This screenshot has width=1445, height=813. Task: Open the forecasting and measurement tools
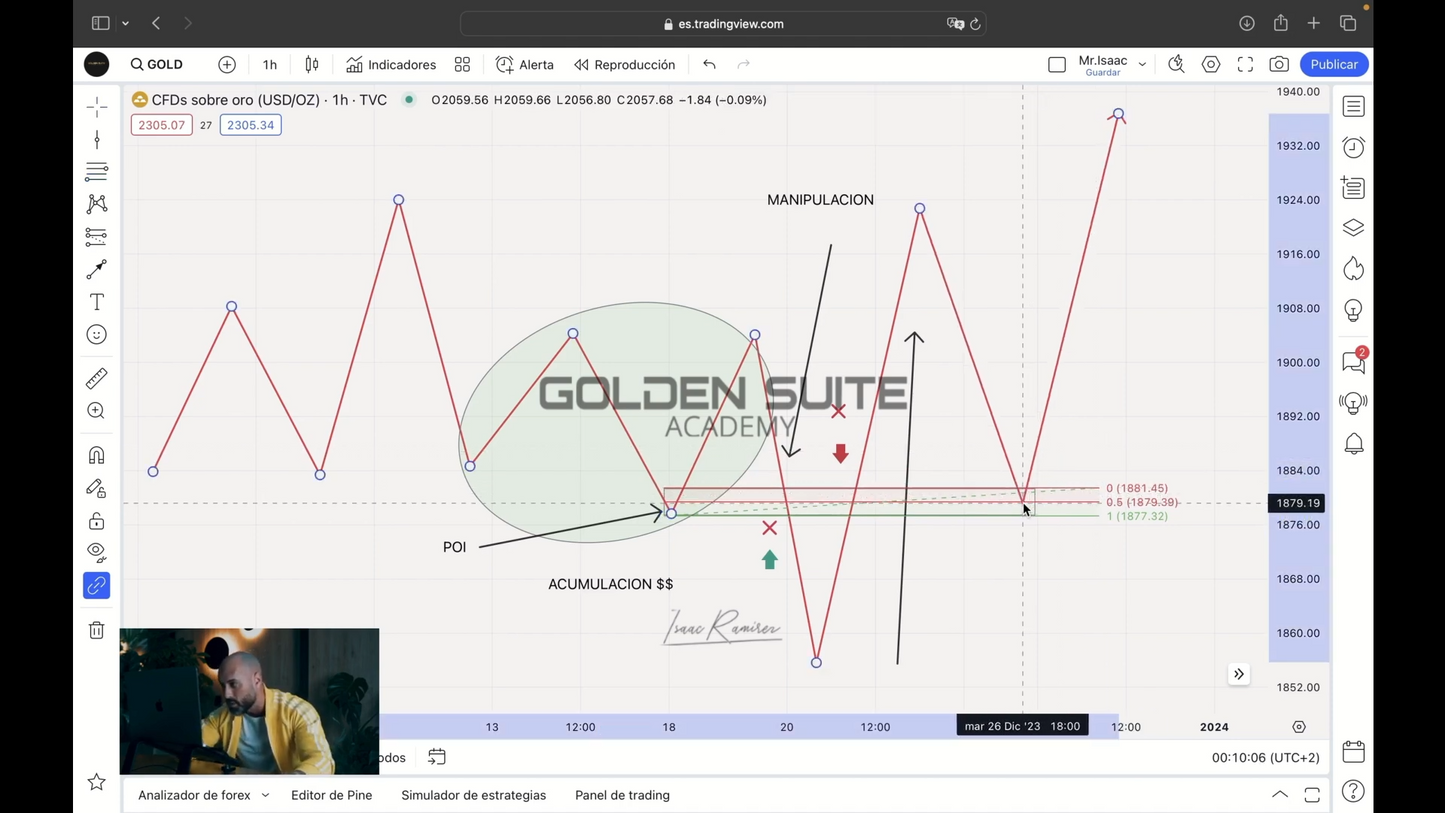(97, 237)
